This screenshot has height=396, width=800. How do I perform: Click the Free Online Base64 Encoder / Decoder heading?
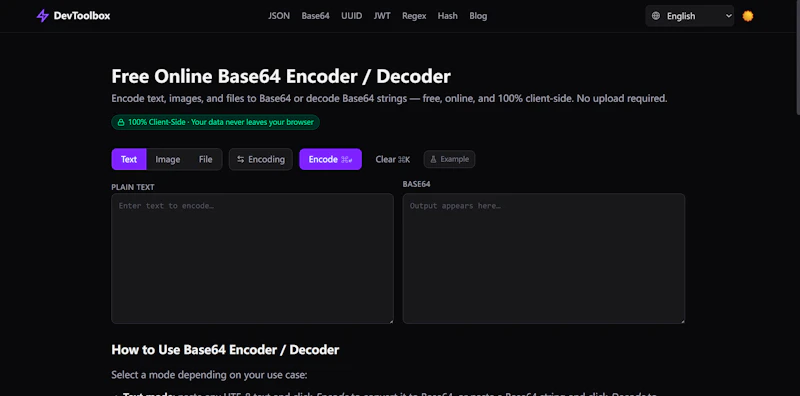point(281,77)
